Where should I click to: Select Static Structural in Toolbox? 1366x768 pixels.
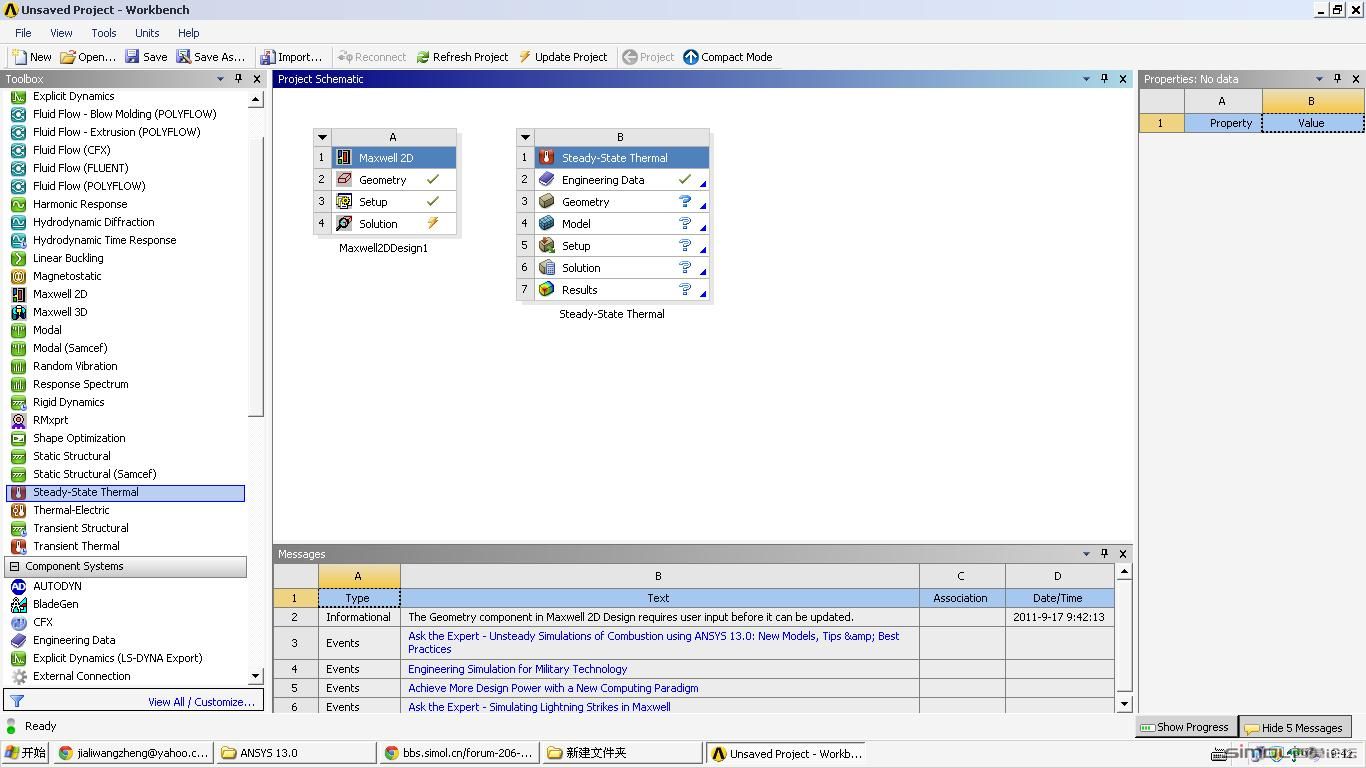pyautogui.click(x=72, y=456)
